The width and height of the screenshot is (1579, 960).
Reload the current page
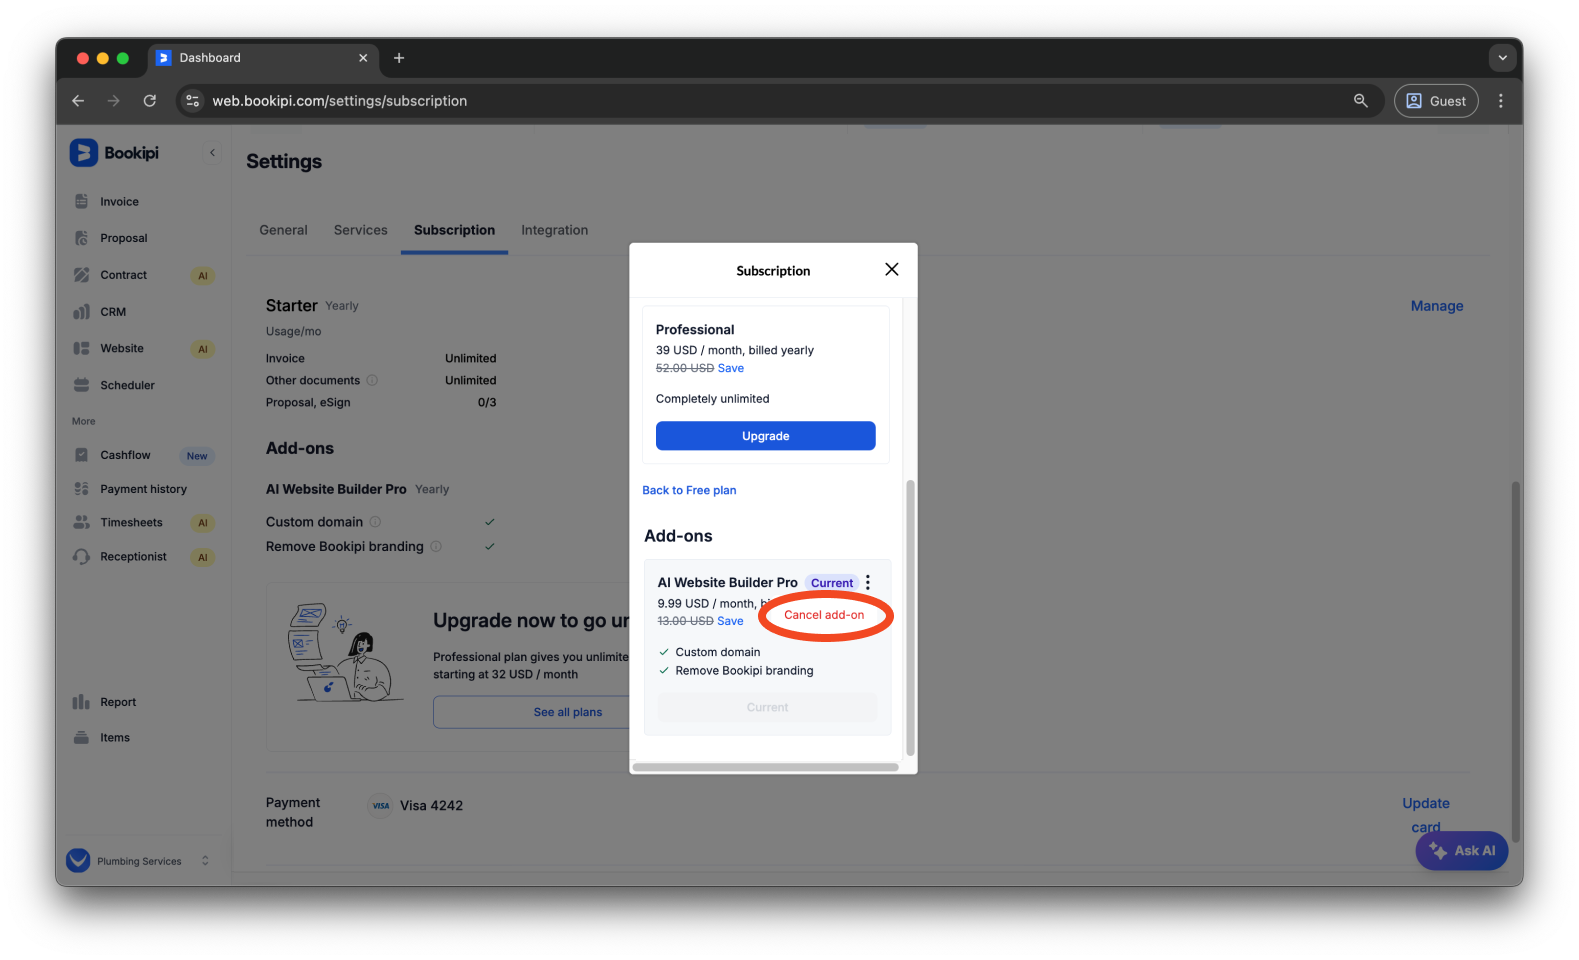click(x=150, y=101)
